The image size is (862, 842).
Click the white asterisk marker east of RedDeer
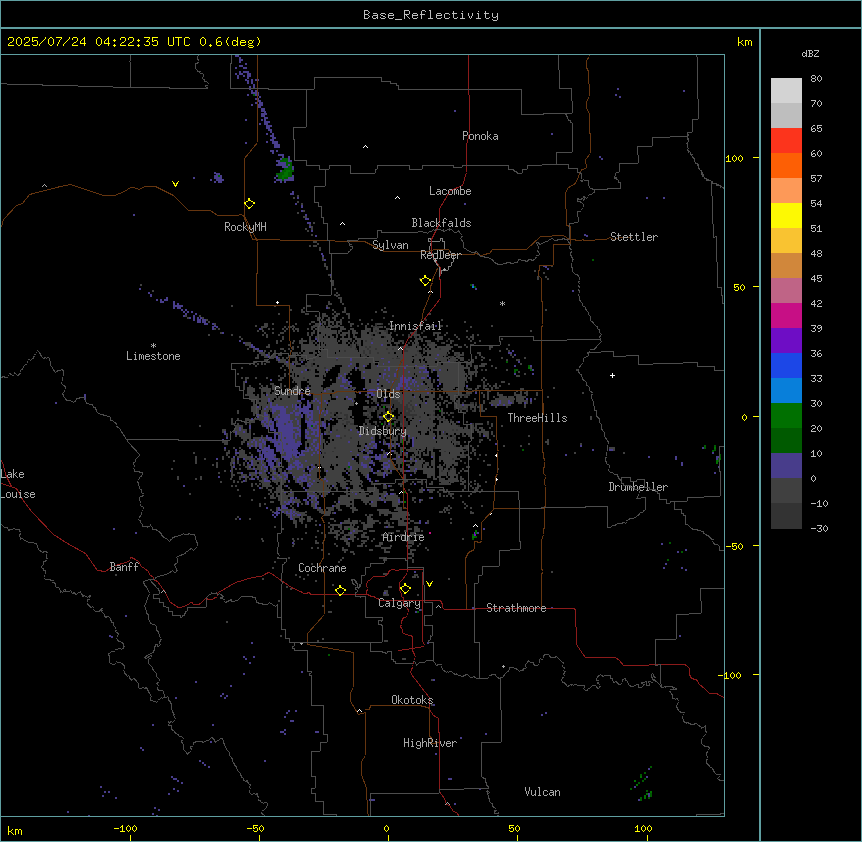[502, 303]
